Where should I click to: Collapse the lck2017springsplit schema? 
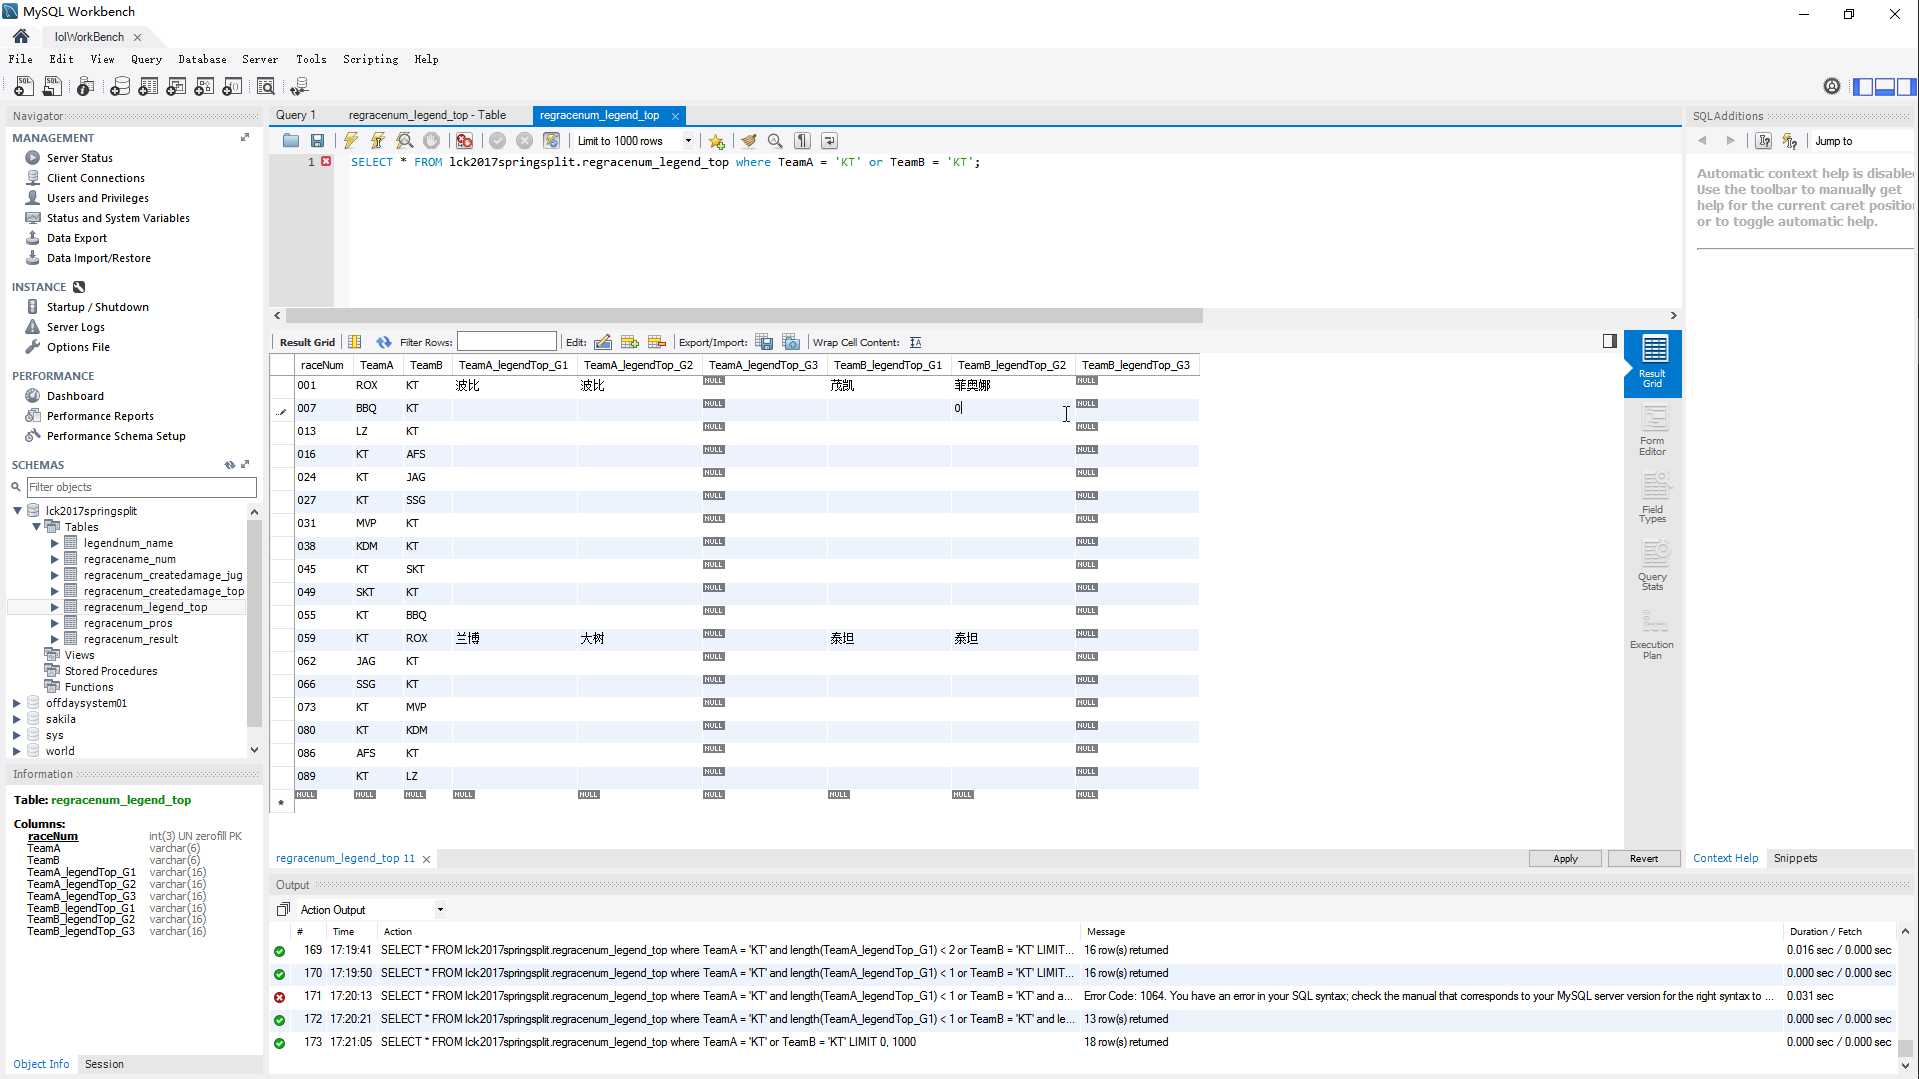click(x=17, y=511)
